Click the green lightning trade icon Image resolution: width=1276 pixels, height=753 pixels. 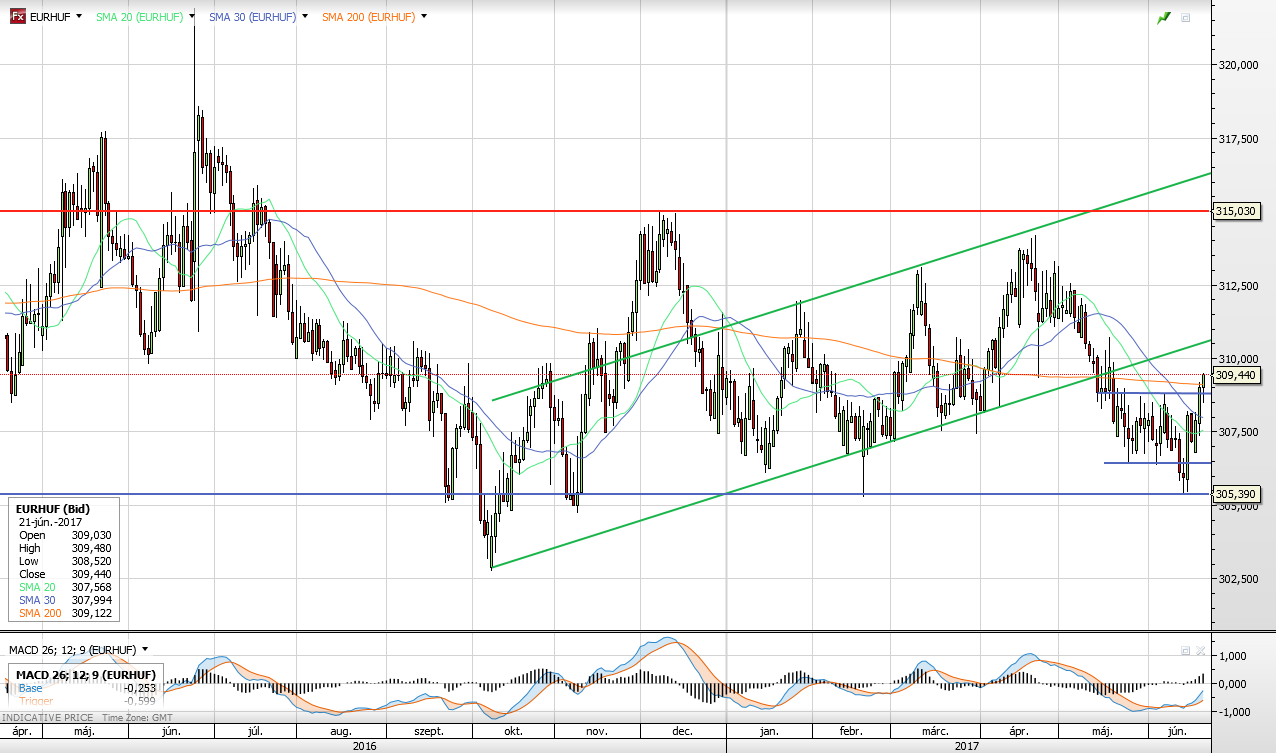pyautogui.click(x=1164, y=18)
